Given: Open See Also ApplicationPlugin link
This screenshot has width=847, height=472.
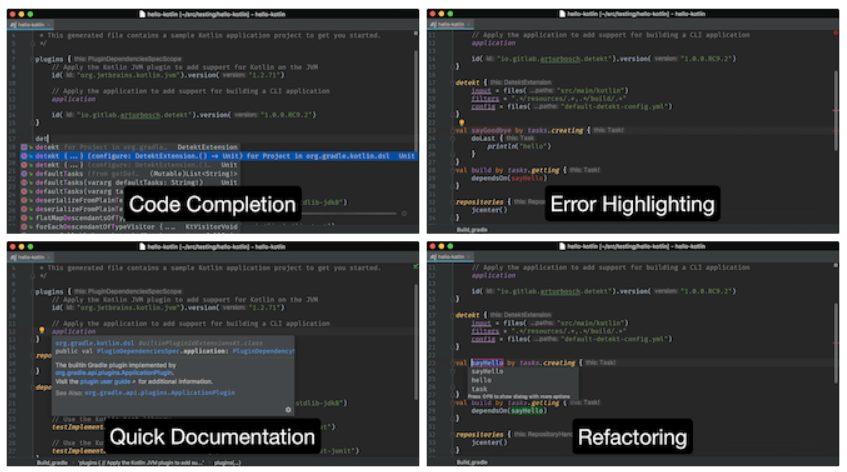Looking at the screenshot, I should [x=159, y=393].
